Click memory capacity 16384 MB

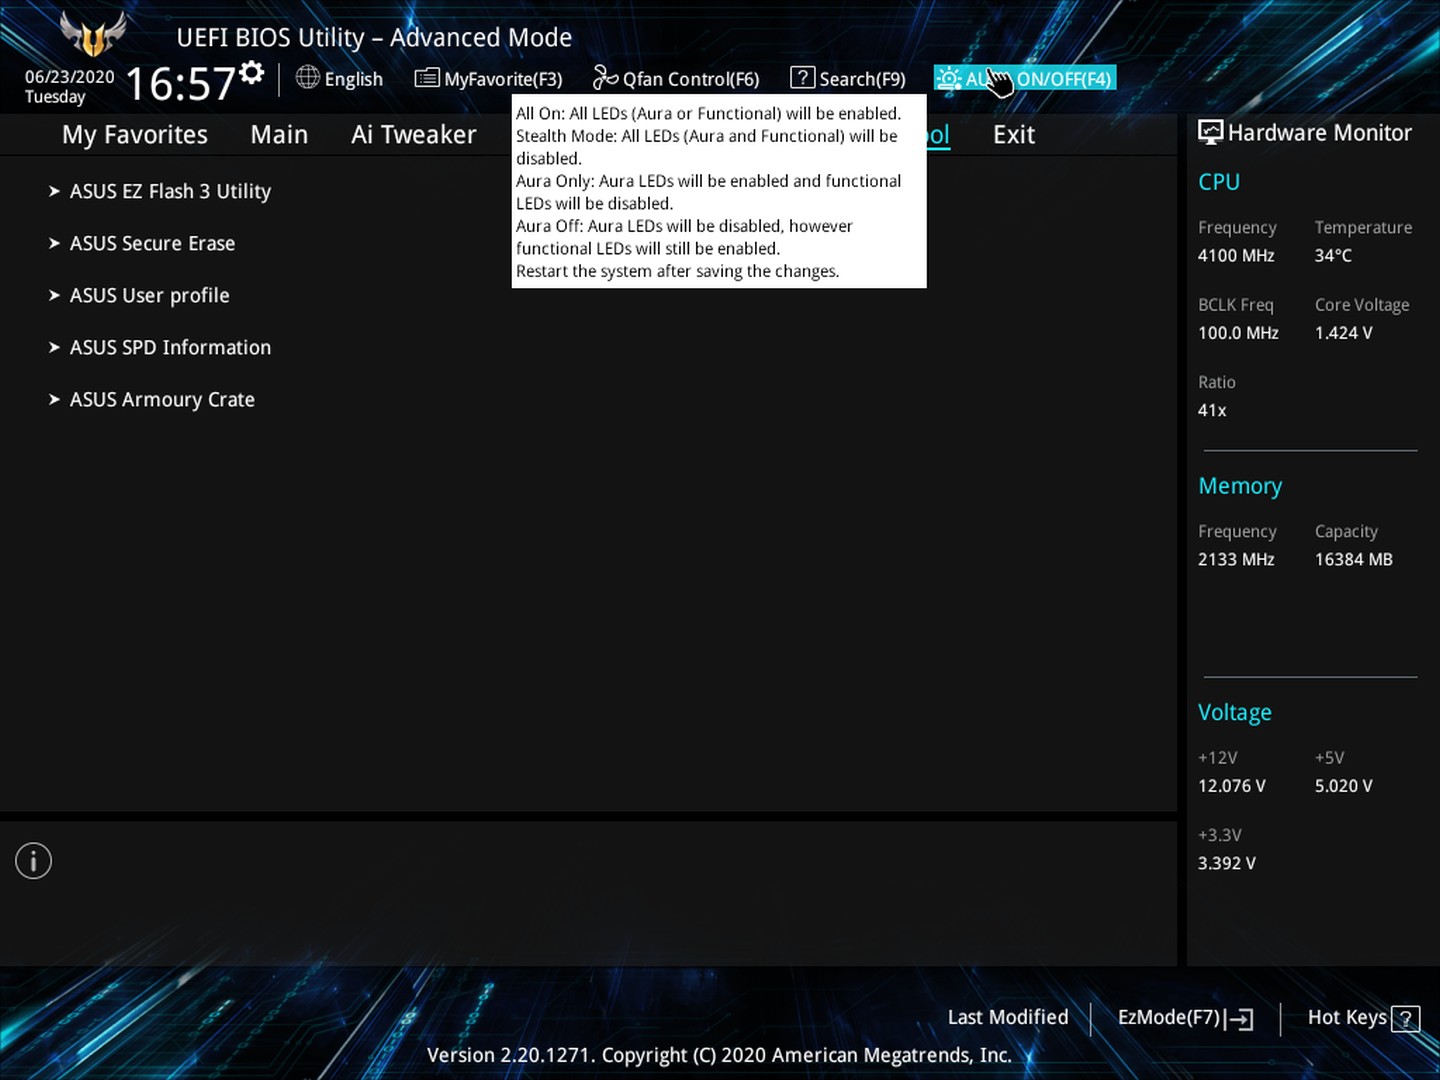(1353, 560)
